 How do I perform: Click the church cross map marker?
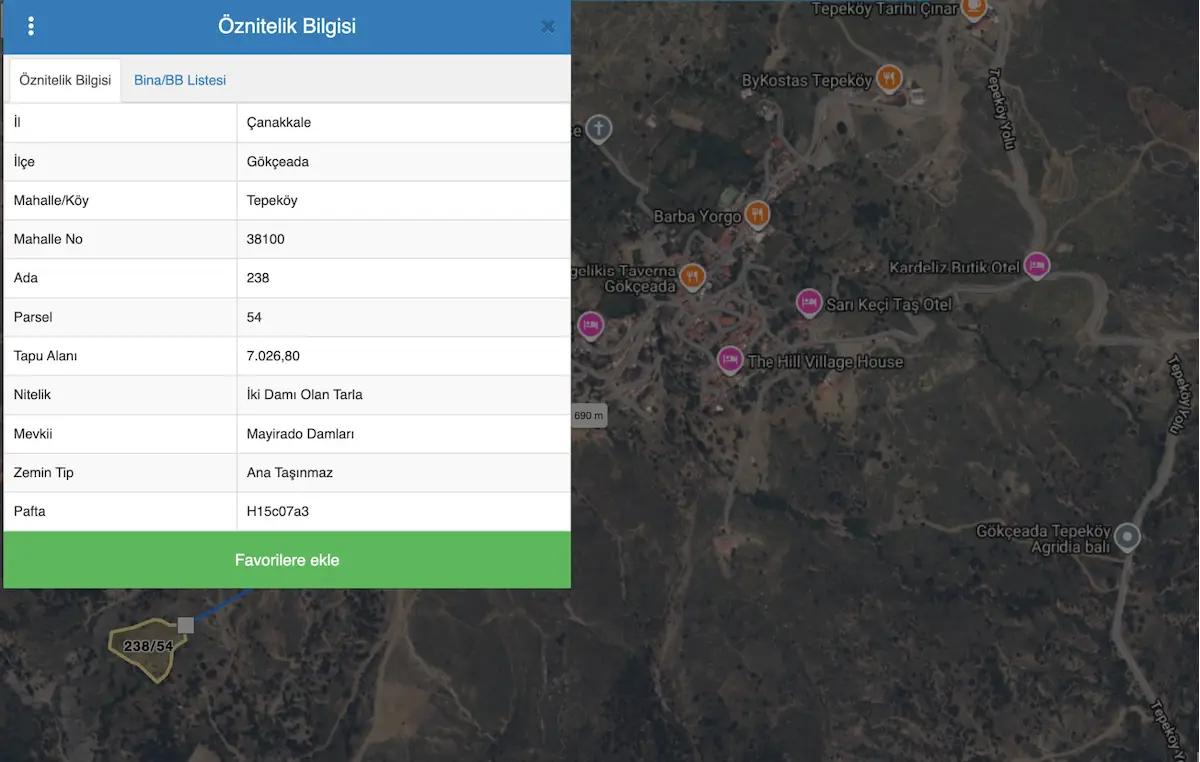point(598,128)
